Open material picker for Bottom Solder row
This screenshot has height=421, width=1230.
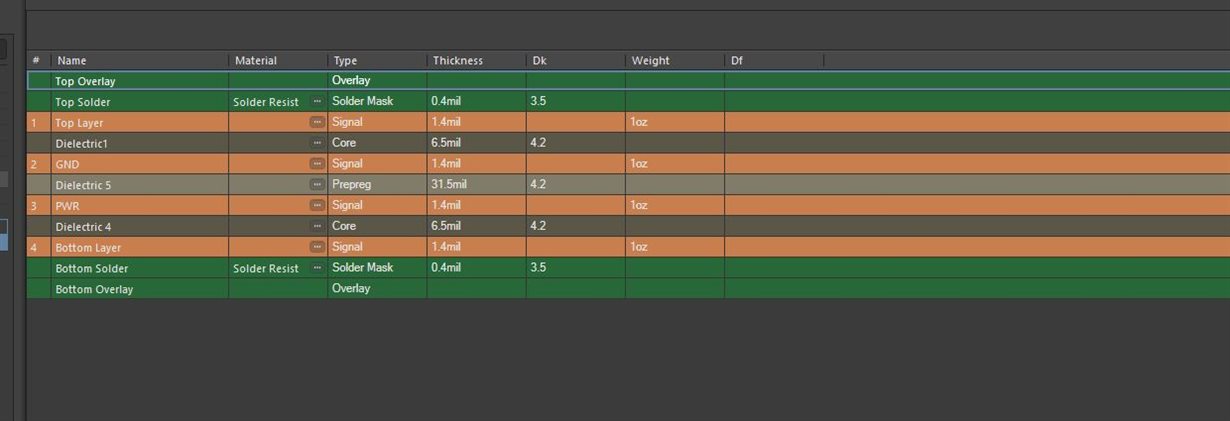[x=317, y=267]
